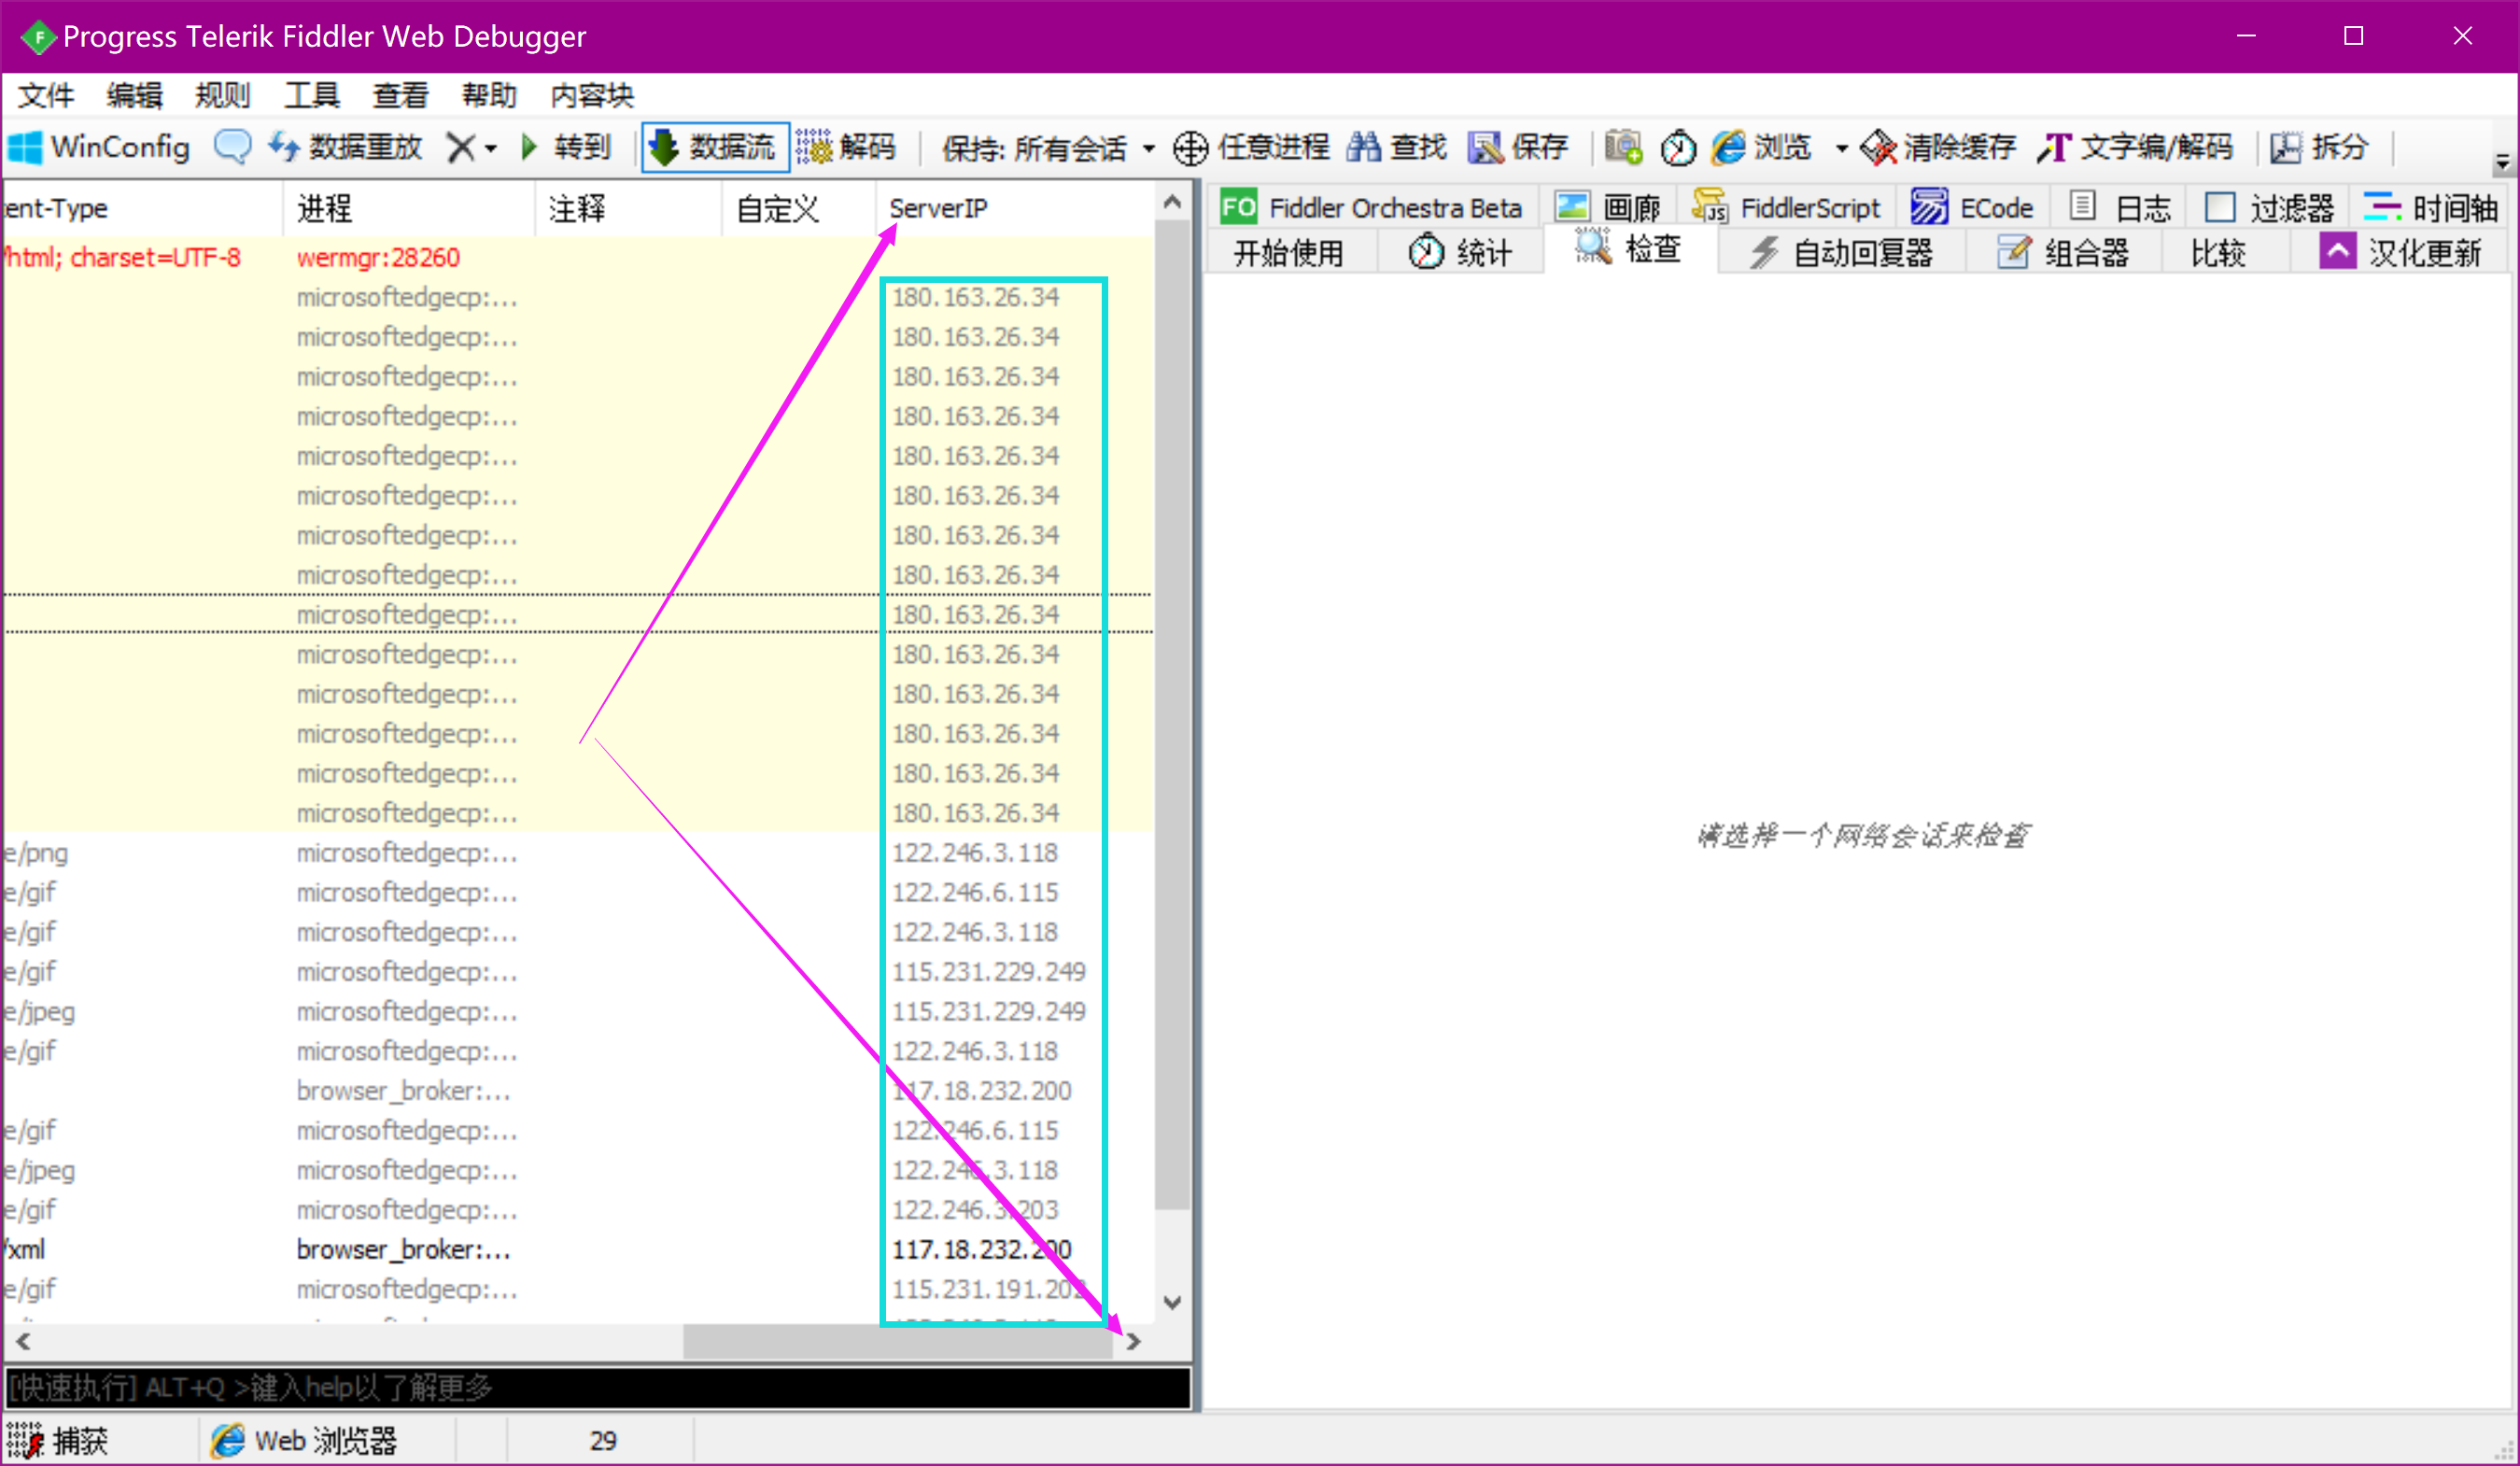Open the 工具 menu
The width and height of the screenshot is (2520, 1466).
(312, 95)
